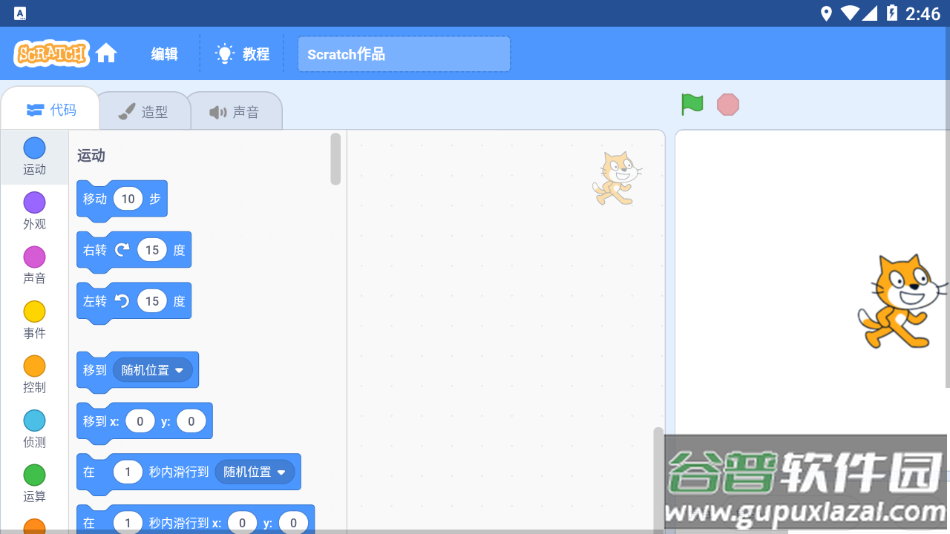The image size is (950, 534).
Task: Click seconds value in 滑行到 x y block
Action: coord(128,522)
